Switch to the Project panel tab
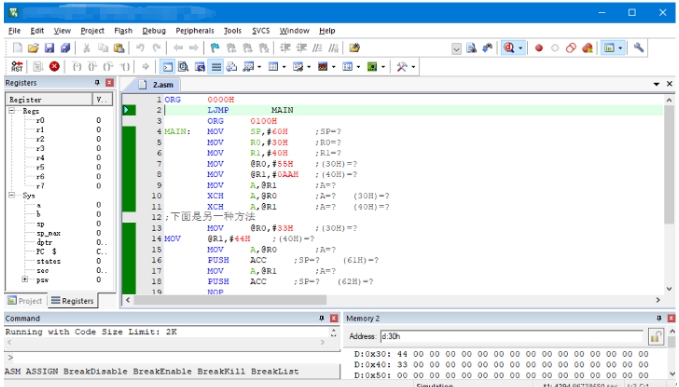 [x=25, y=301]
